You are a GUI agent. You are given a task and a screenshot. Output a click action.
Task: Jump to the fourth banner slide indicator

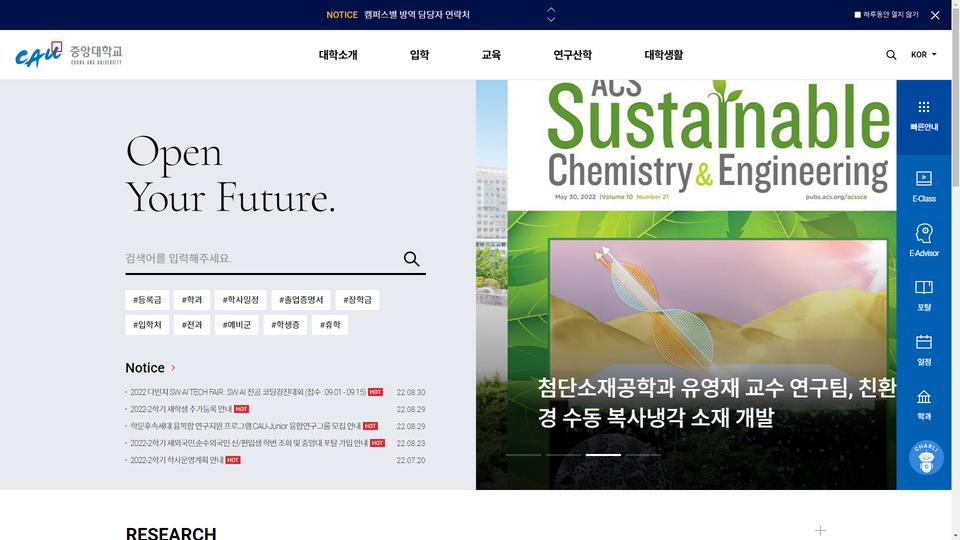pos(643,455)
